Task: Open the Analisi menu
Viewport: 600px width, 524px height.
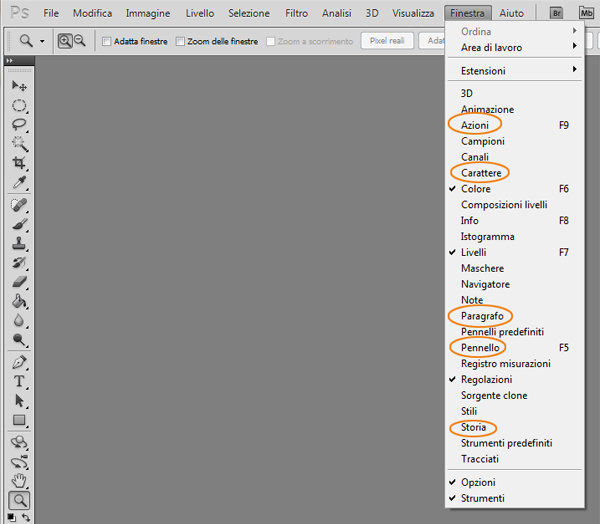Action: [337, 13]
